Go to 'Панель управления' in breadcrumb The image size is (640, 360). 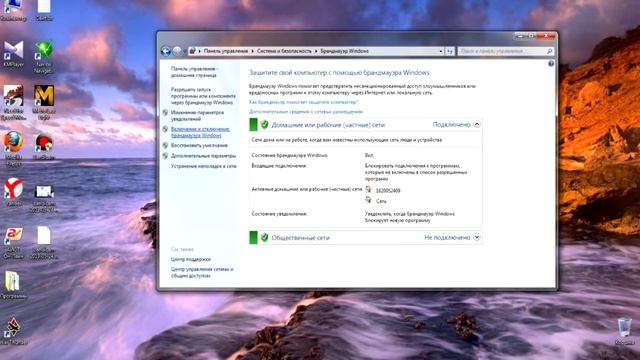click(226, 51)
